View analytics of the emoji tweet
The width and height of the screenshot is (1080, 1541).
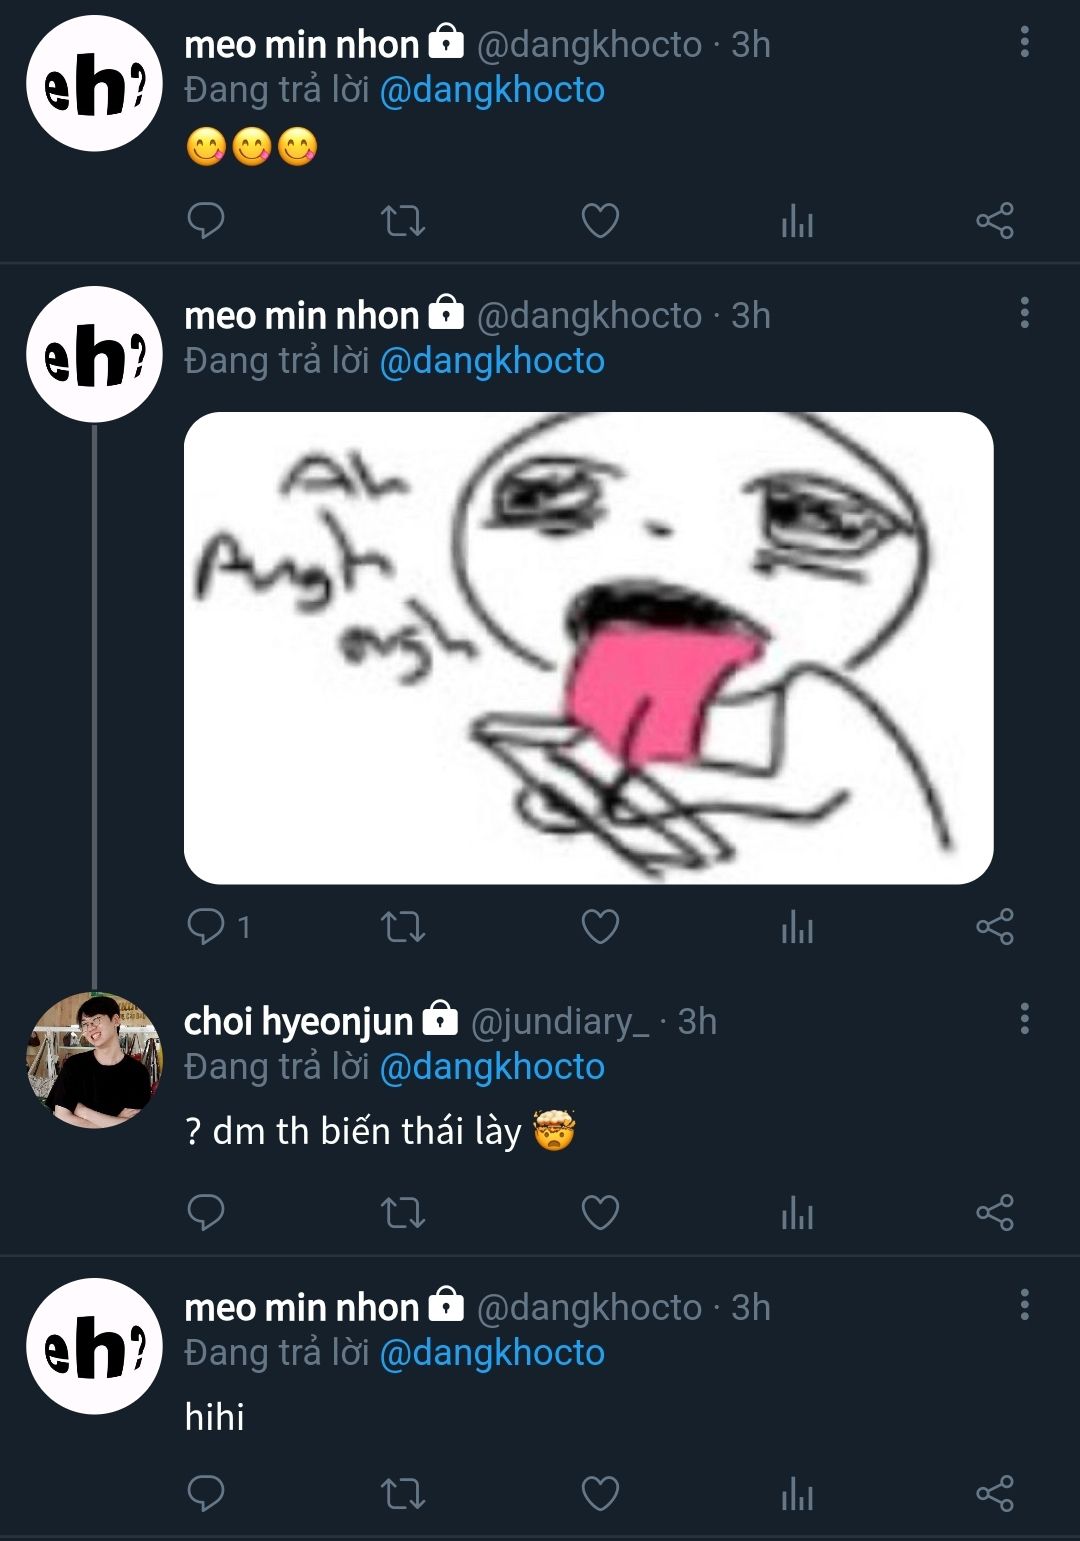[797, 220]
